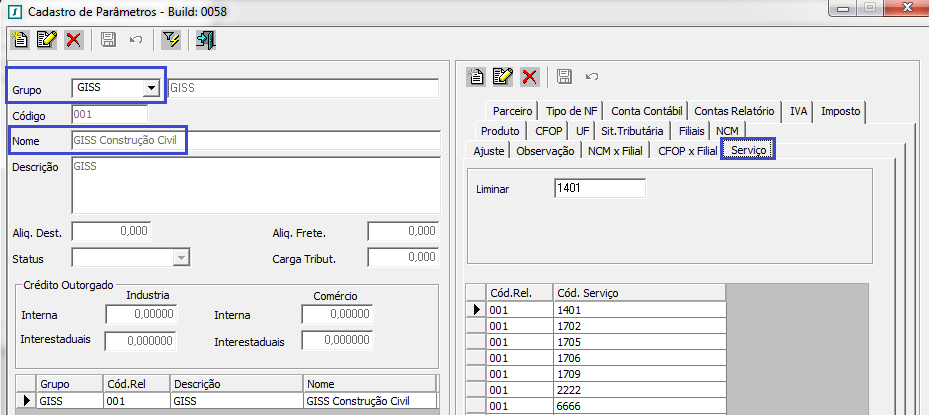Click the Edit record icon in main toolbar
This screenshot has height=415, width=929.
tap(46, 40)
